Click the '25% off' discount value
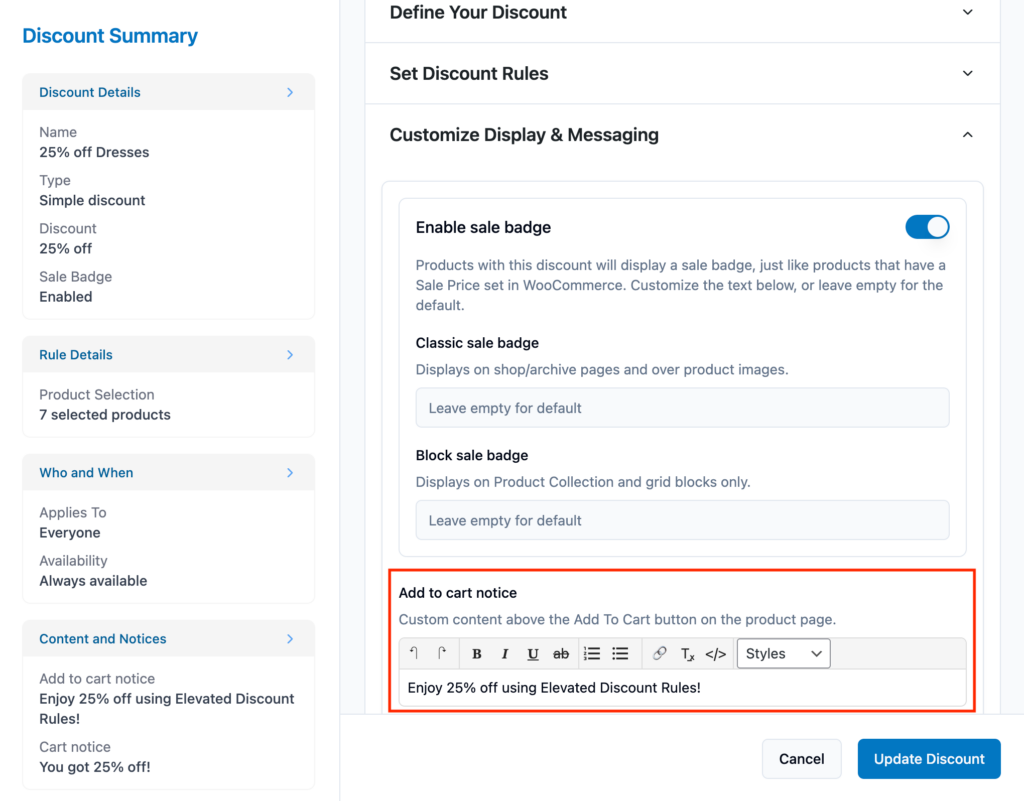The height and width of the screenshot is (801, 1024). coord(65,249)
